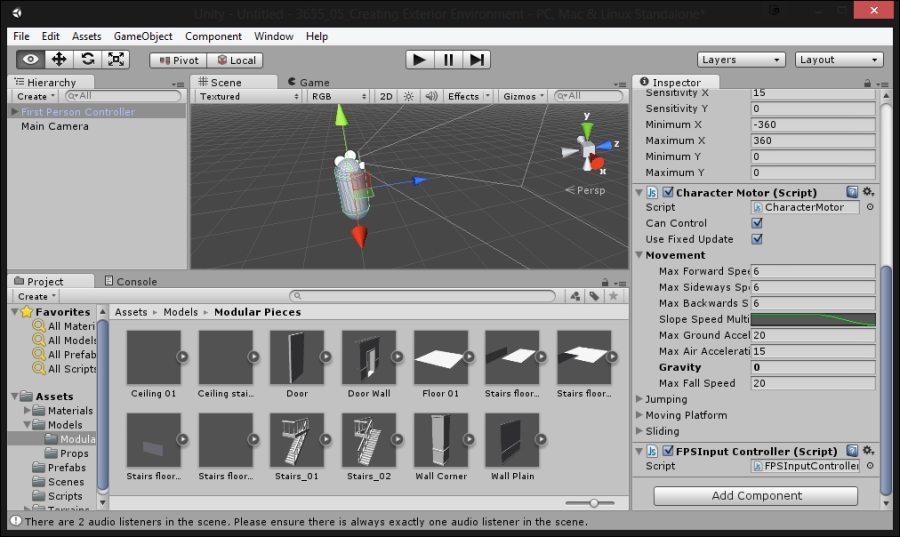The width and height of the screenshot is (900, 537).
Task: Click the Pause button
Action: (448, 60)
